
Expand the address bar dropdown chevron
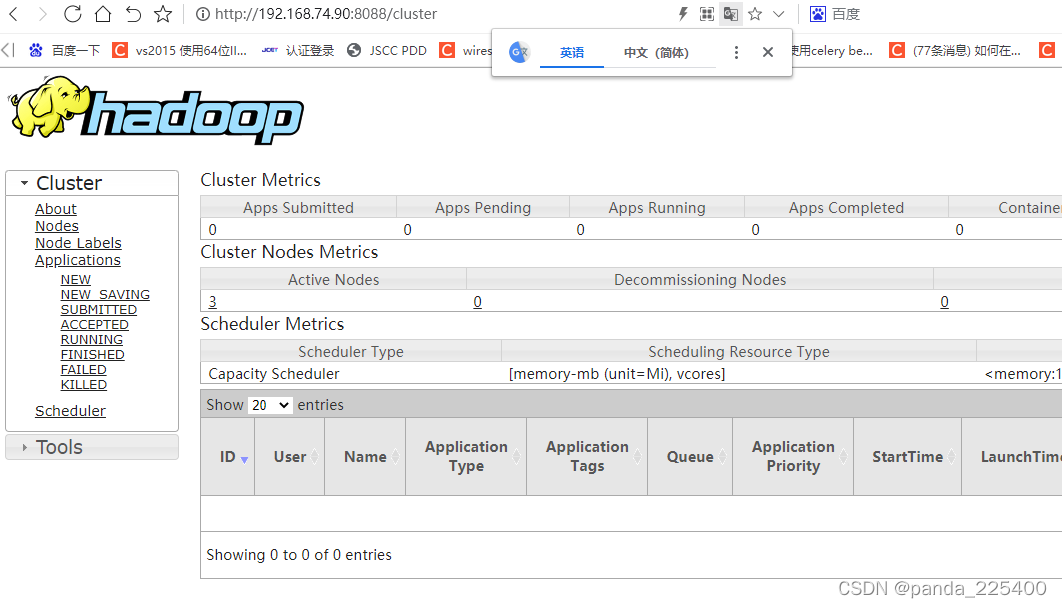[x=779, y=14]
